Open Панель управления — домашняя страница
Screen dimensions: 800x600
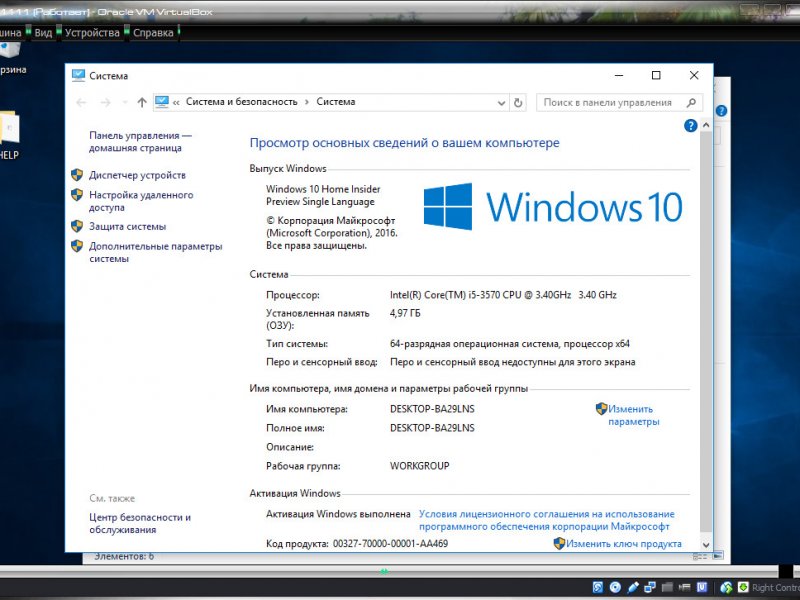(140, 142)
